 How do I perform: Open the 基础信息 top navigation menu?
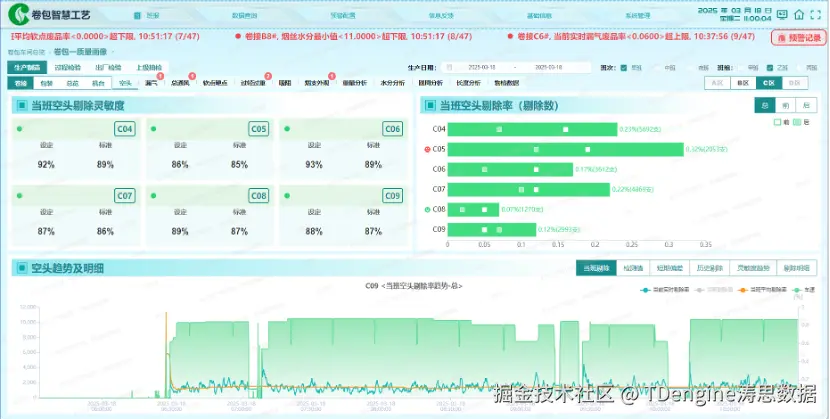tap(539, 15)
